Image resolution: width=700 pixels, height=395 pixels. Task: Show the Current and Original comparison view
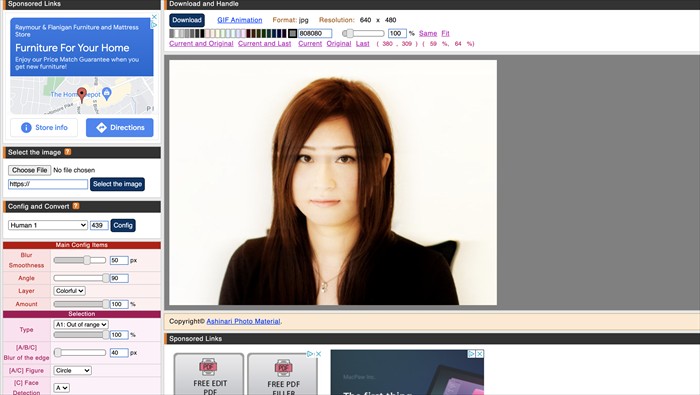pos(201,44)
